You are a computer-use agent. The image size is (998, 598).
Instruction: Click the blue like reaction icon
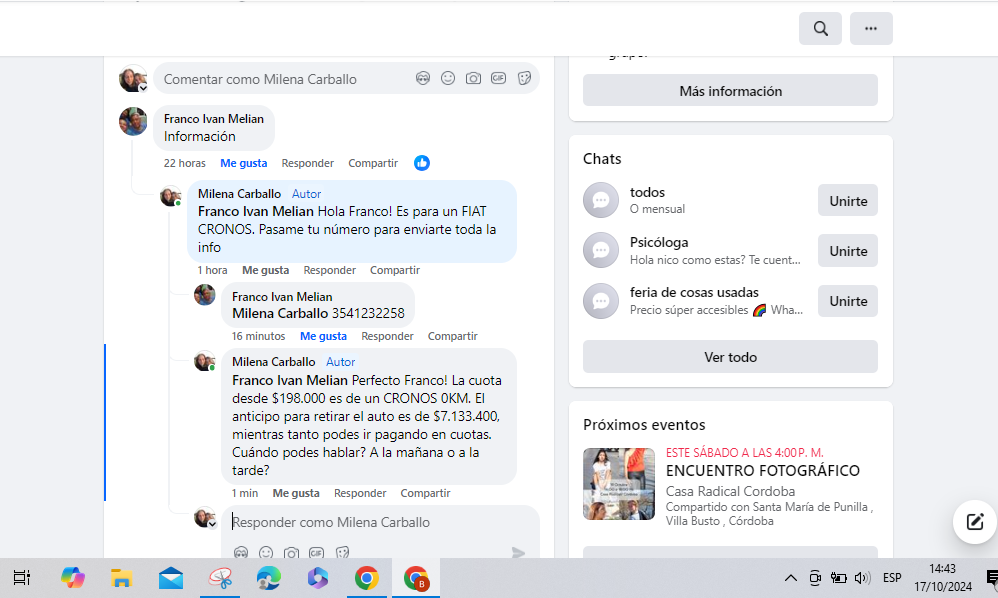422,163
